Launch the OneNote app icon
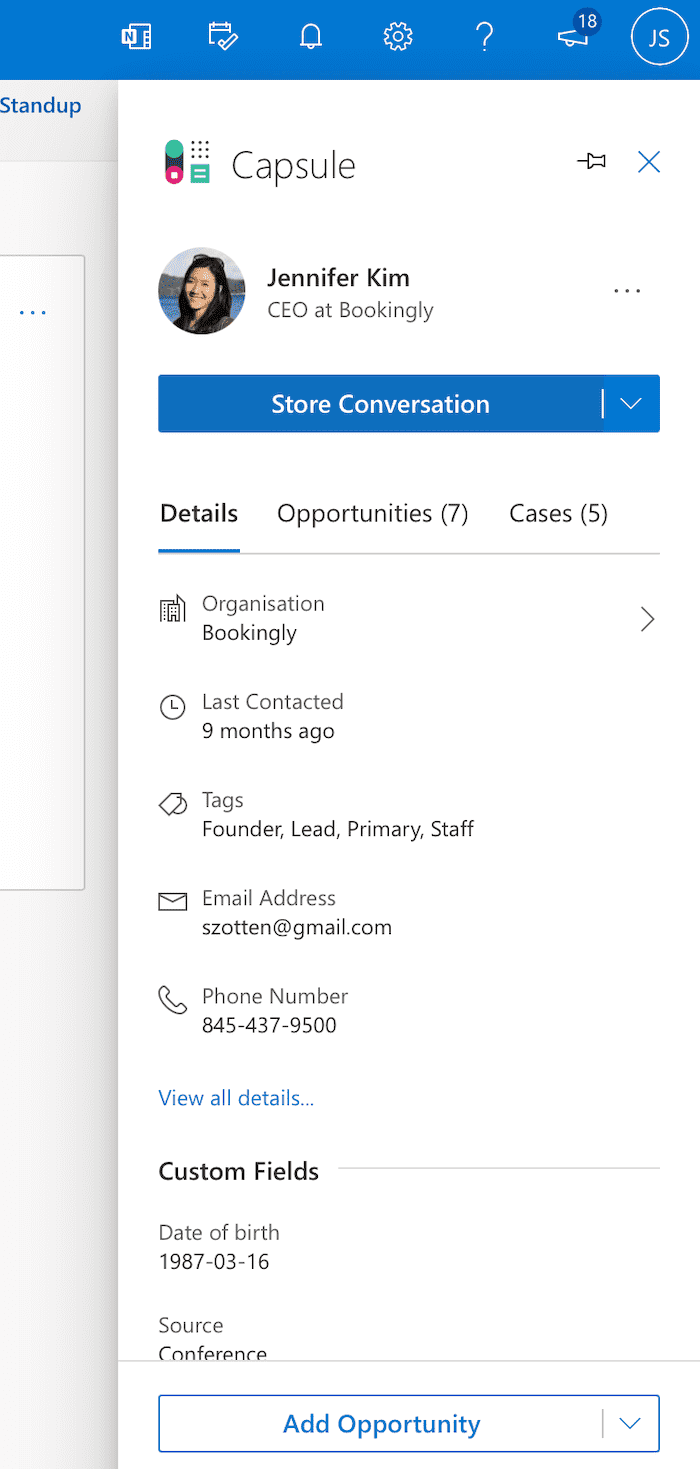Image resolution: width=700 pixels, height=1469 pixels. click(x=137, y=36)
